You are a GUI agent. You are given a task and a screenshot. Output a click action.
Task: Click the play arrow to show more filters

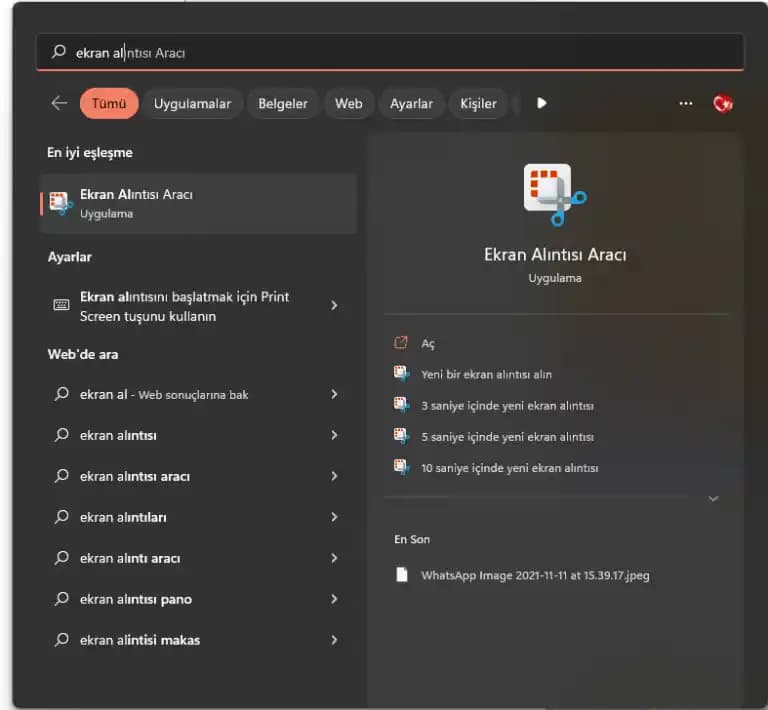[x=541, y=103]
